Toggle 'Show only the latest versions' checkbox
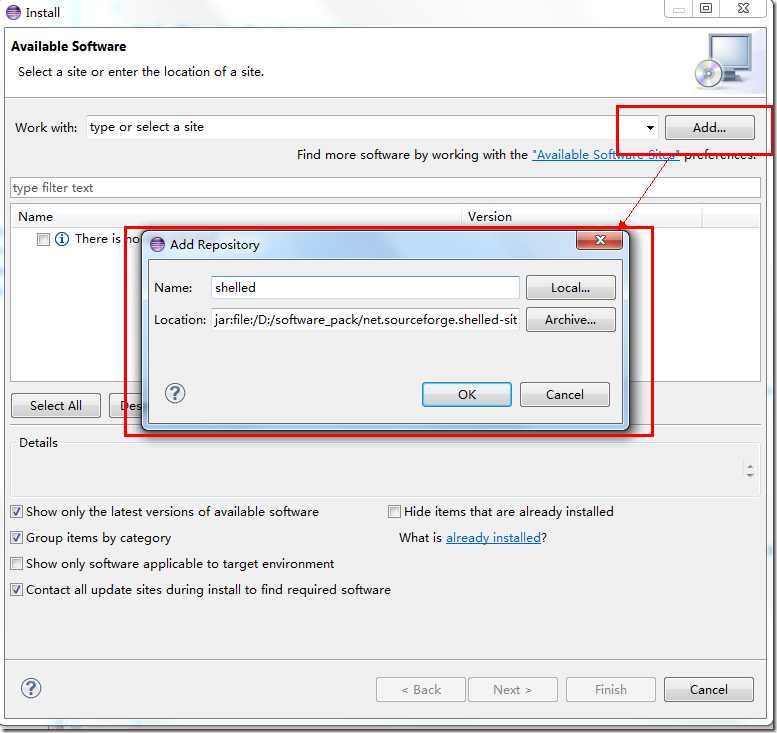Image resolution: width=777 pixels, height=733 pixels. coord(16,511)
